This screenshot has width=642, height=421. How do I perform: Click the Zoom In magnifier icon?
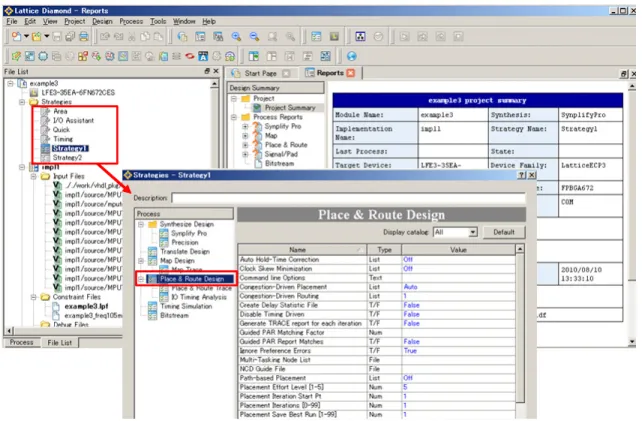point(236,36)
